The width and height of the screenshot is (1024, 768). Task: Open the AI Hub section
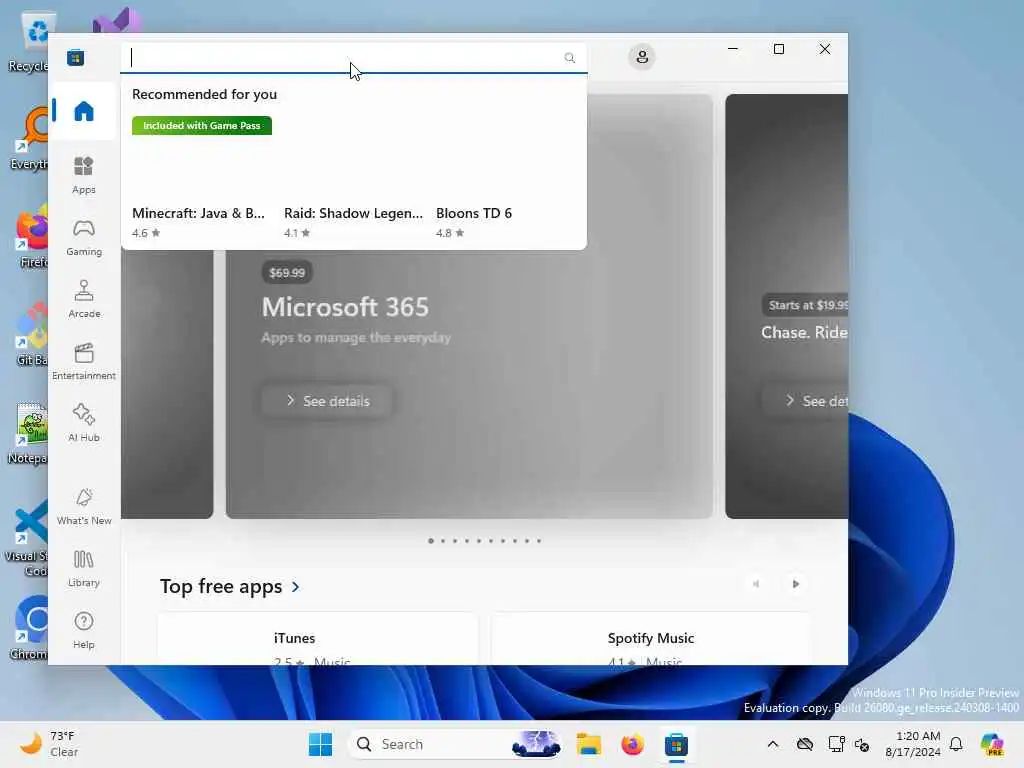point(84,423)
